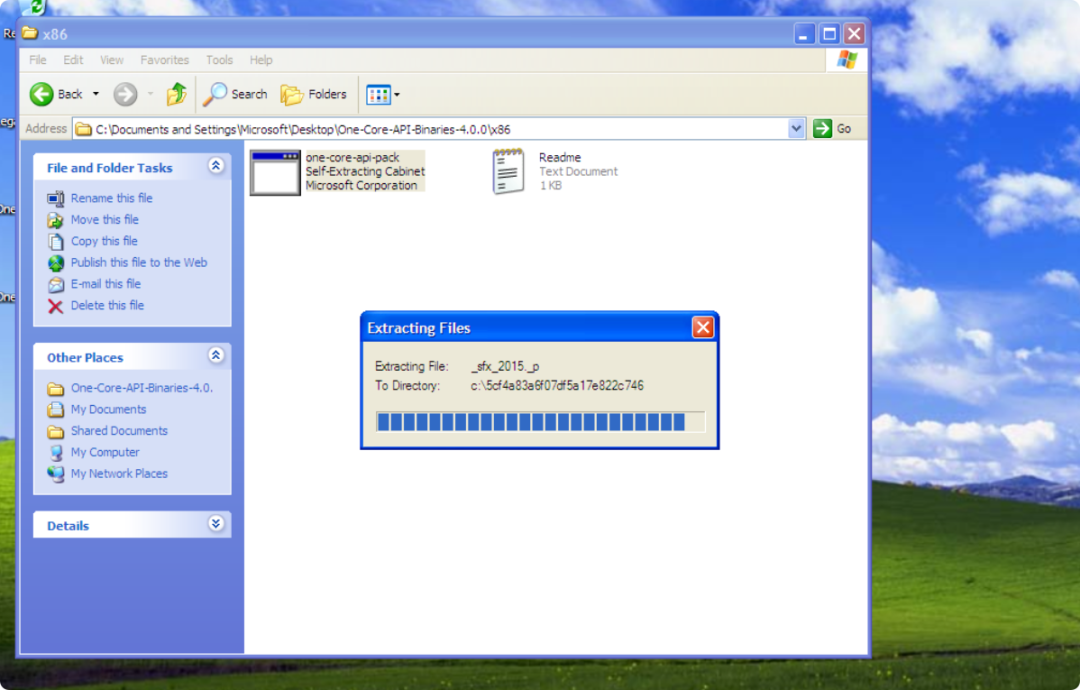This screenshot has width=1080, height=690.
Task: Open the Tools menu
Action: [x=219, y=60]
